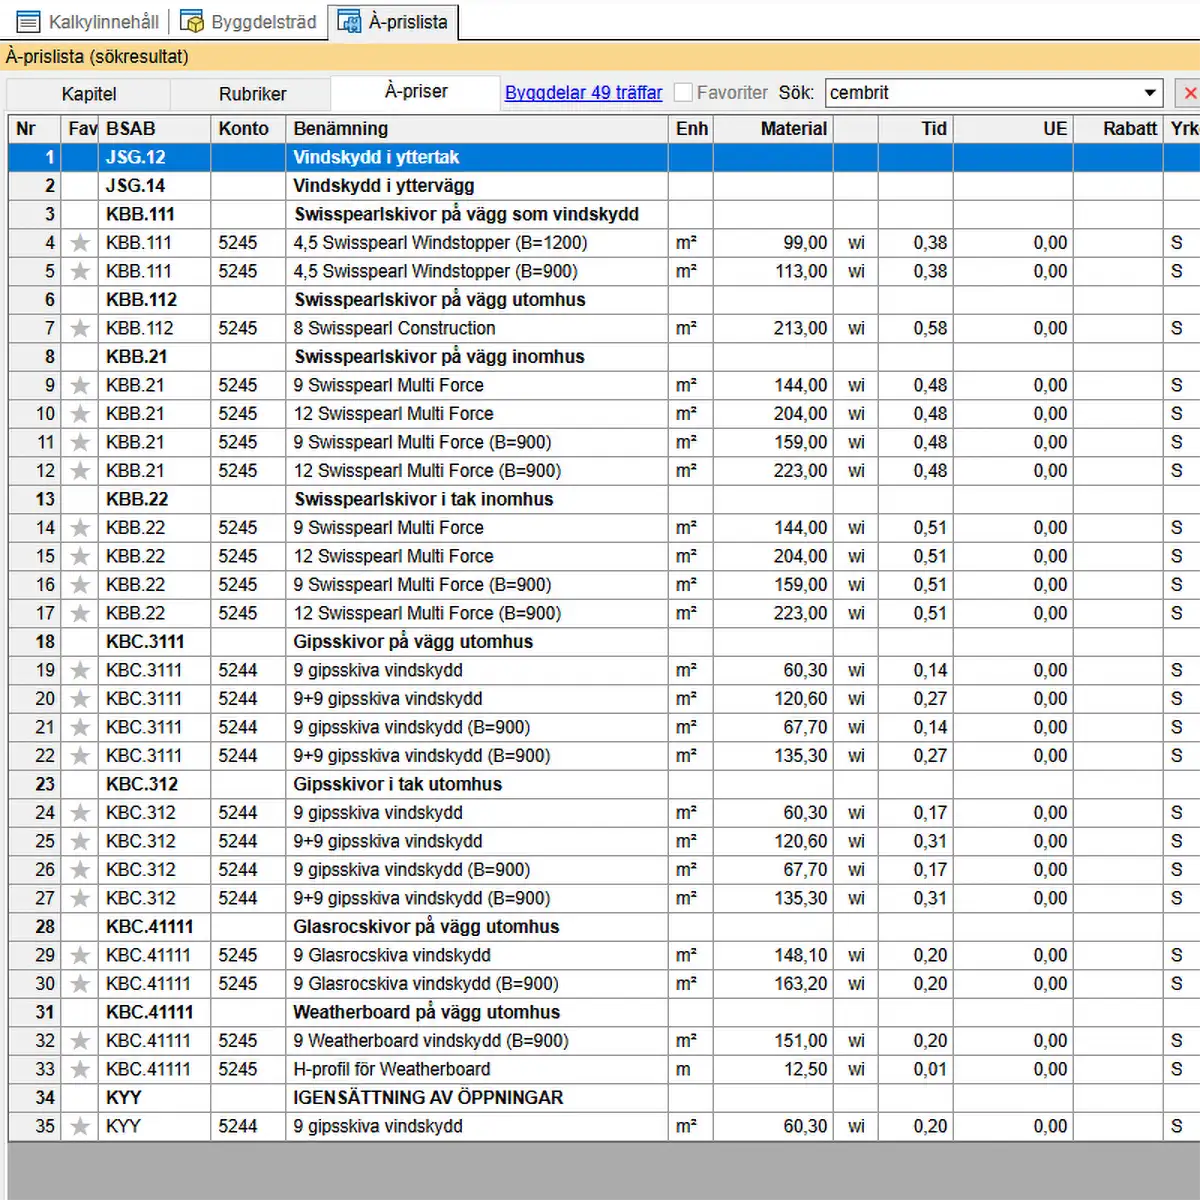Click favorite star on H-profil för Weatherboard

tap(80, 1070)
